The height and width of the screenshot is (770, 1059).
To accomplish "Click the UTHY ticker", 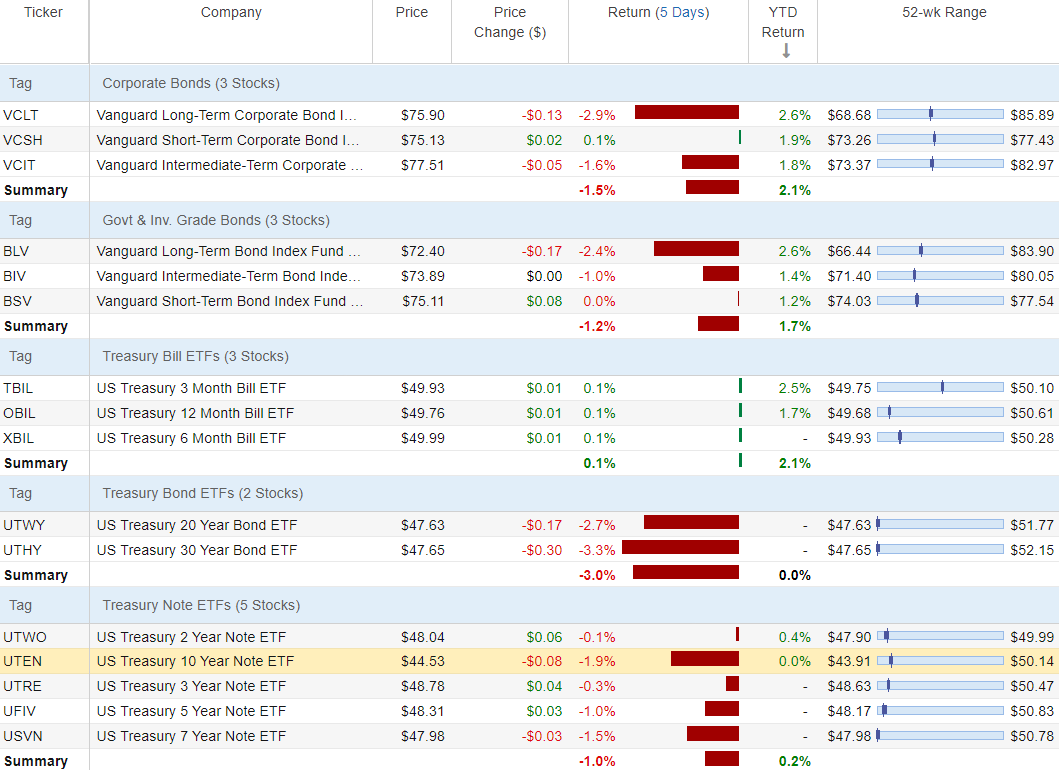I will pyautogui.click(x=22, y=550).
